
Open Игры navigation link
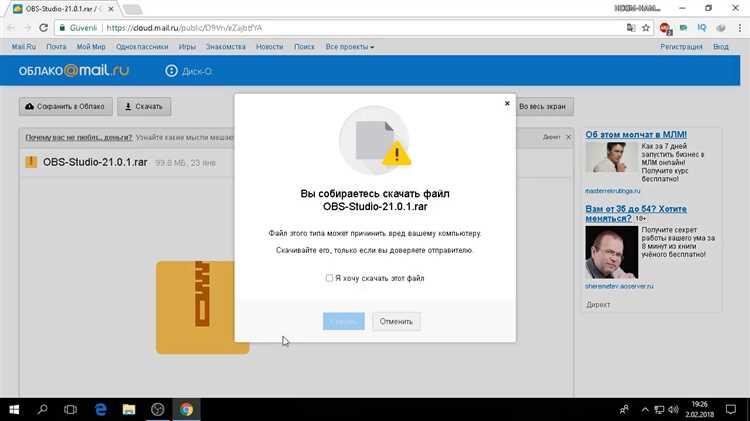(x=187, y=47)
